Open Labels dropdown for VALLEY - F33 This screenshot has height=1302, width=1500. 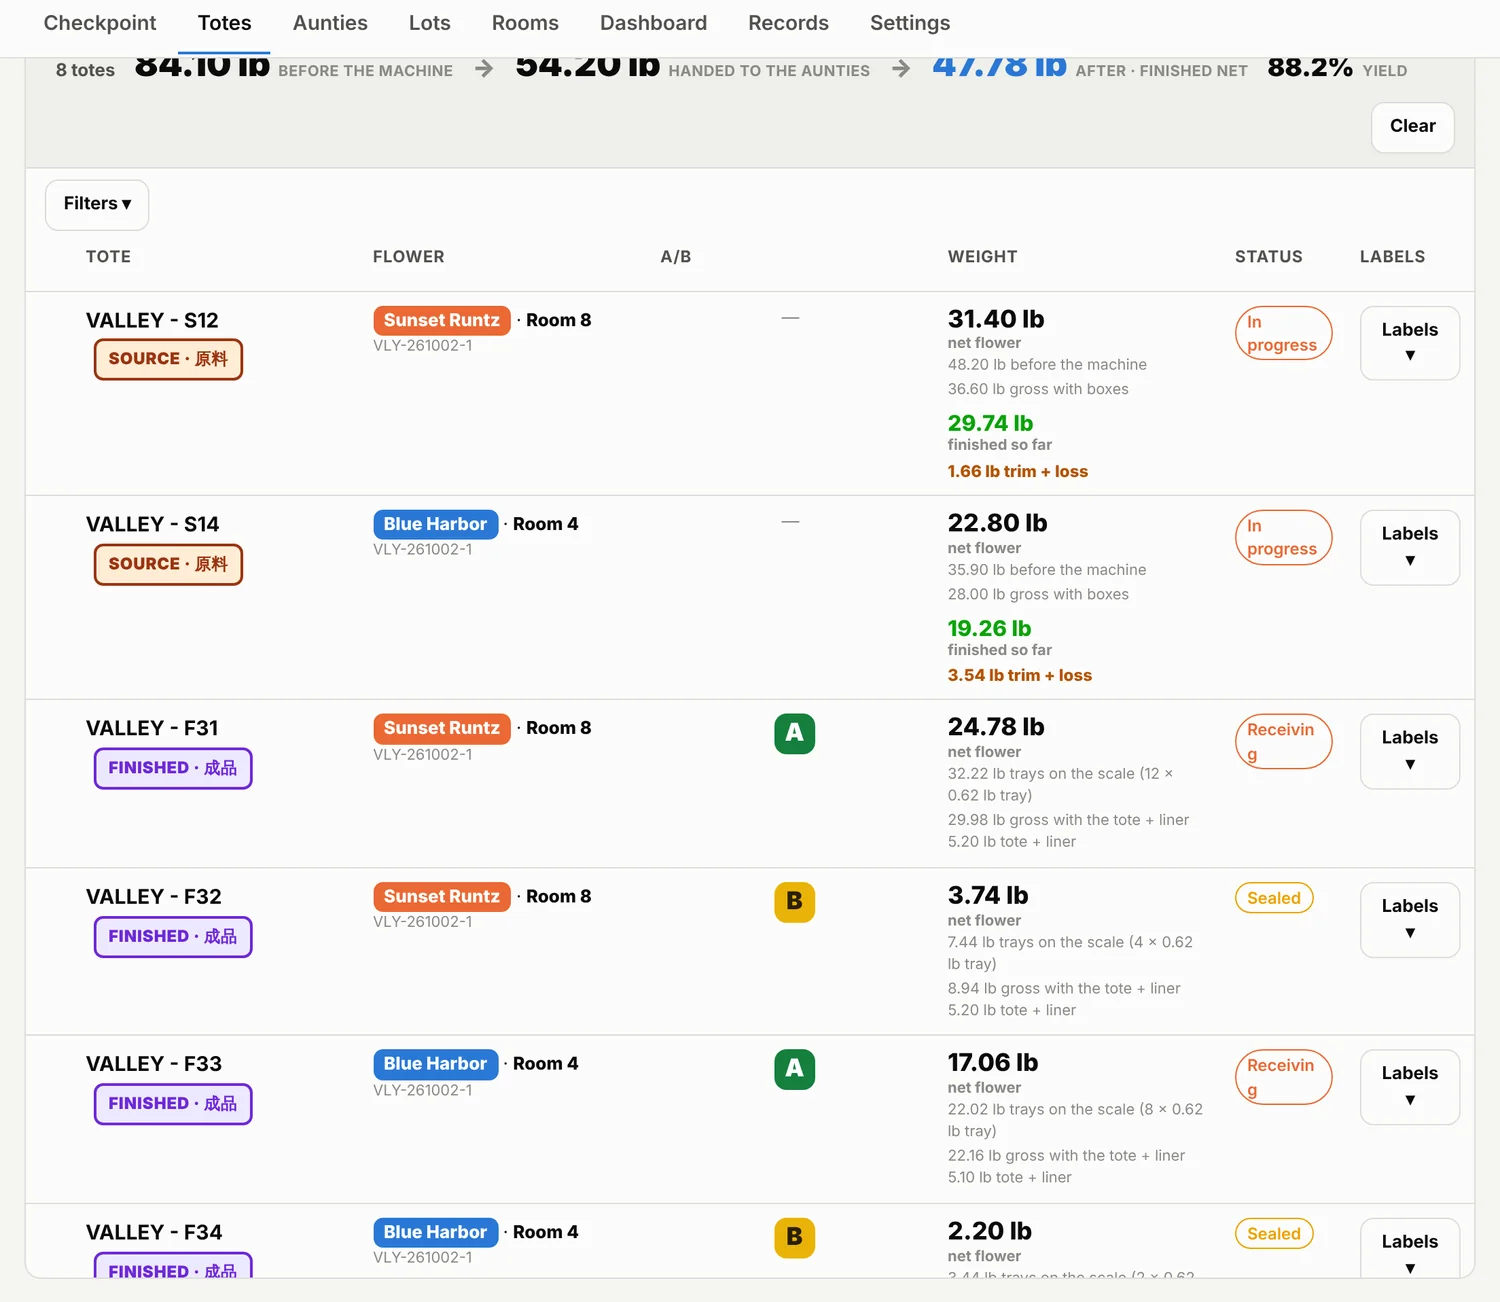pos(1409,1087)
